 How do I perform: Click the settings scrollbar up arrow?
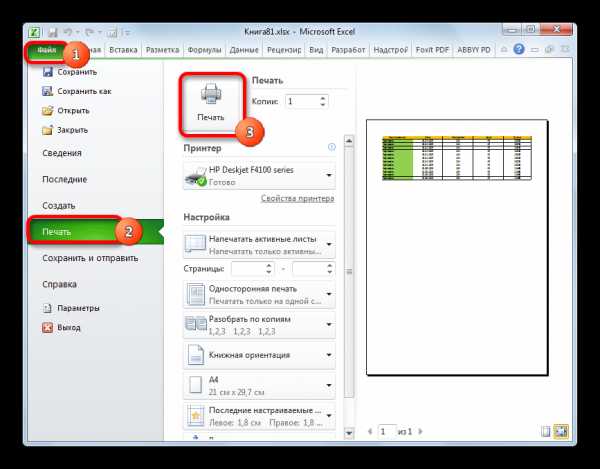349,141
